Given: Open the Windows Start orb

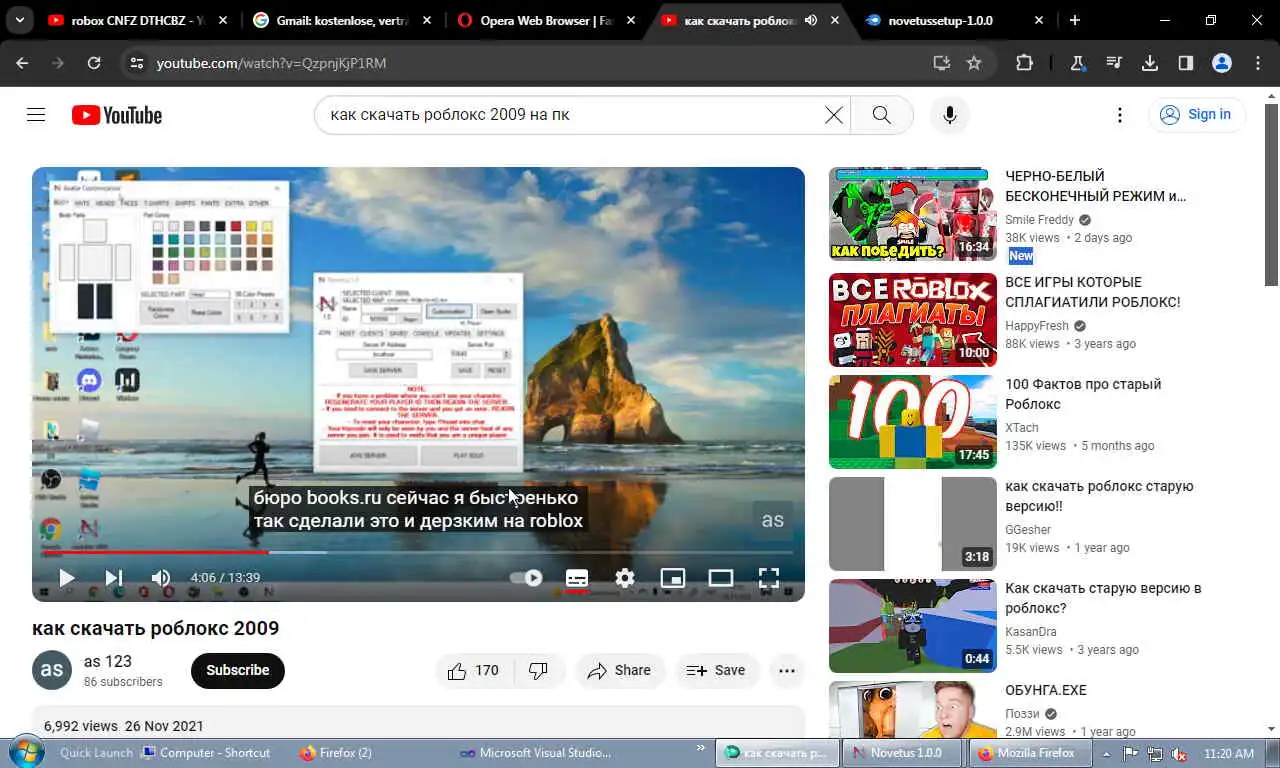Looking at the screenshot, I should [x=26, y=752].
